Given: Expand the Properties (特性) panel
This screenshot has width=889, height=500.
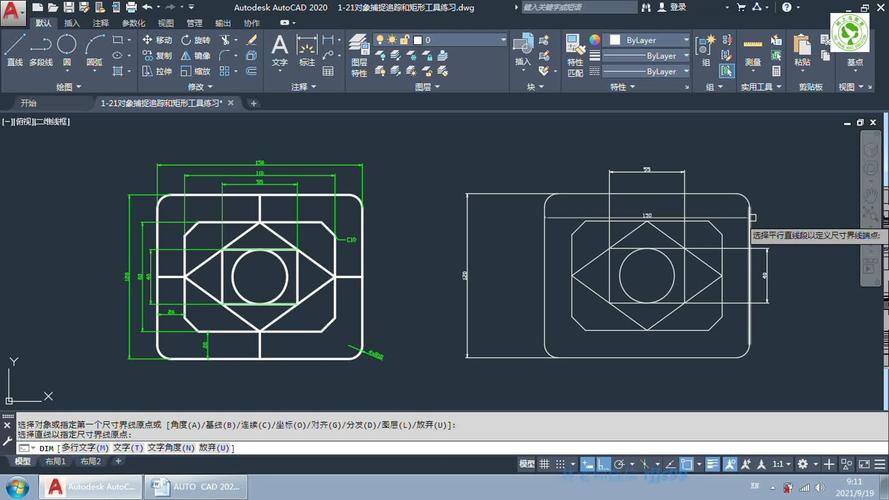Looking at the screenshot, I should pyautogui.click(x=623, y=87).
